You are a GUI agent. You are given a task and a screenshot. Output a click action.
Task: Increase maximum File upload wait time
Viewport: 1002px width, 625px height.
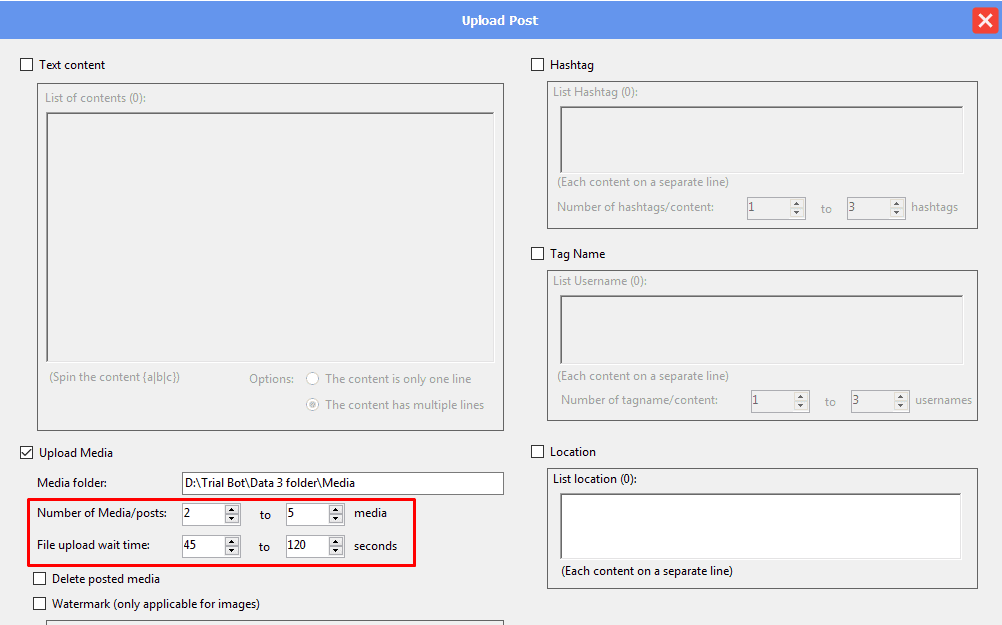[336, 541]
